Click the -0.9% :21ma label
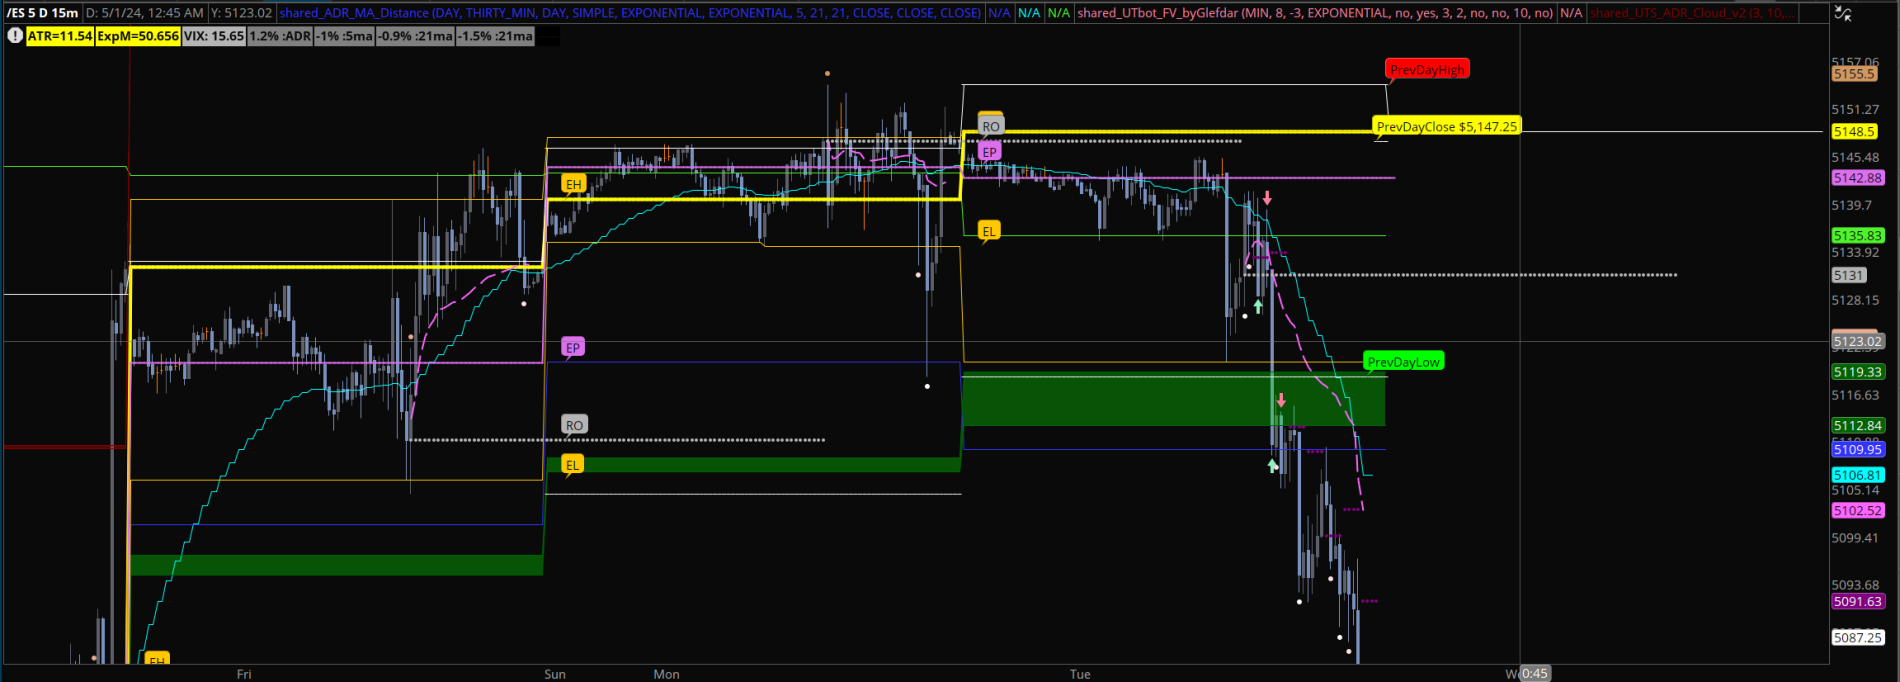 (x=417, y=36)
